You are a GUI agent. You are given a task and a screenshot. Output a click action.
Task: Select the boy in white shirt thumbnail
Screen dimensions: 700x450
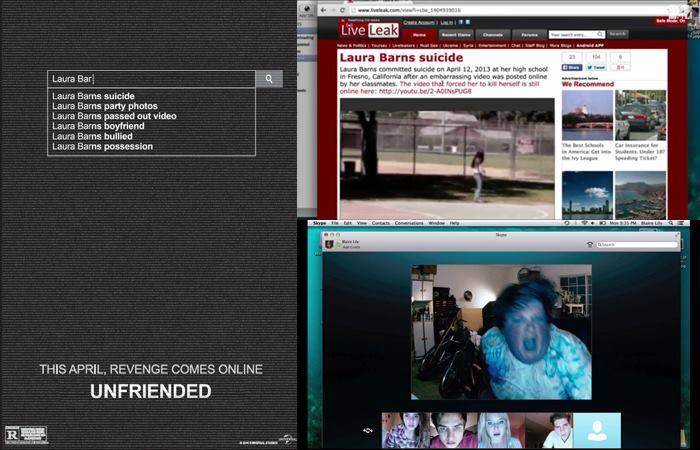549,430
